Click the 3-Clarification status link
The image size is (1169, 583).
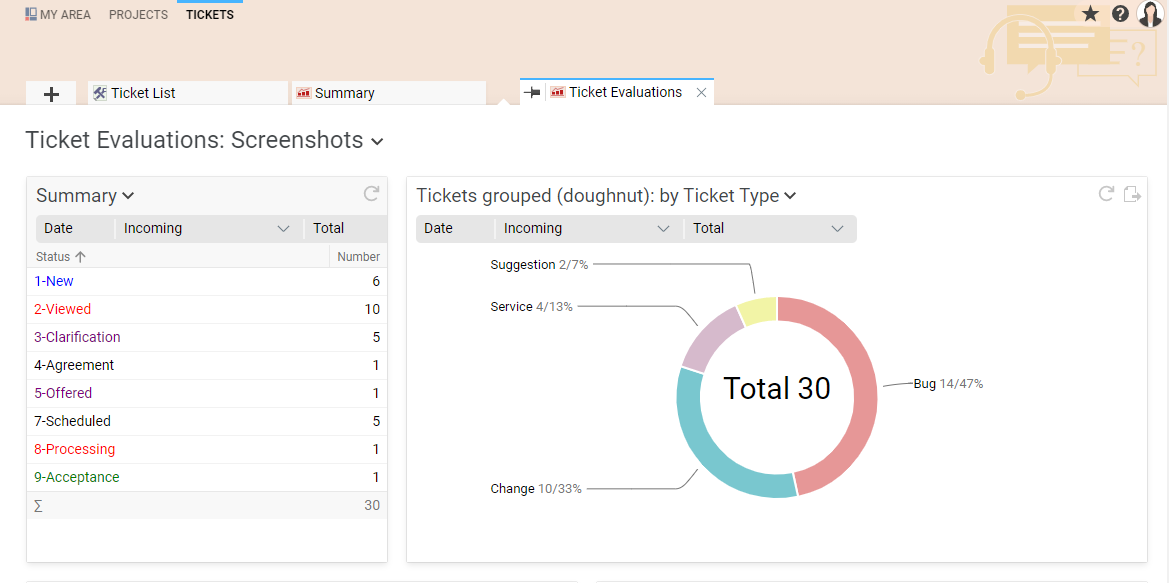pyautogui.click(x=77, y=337)
